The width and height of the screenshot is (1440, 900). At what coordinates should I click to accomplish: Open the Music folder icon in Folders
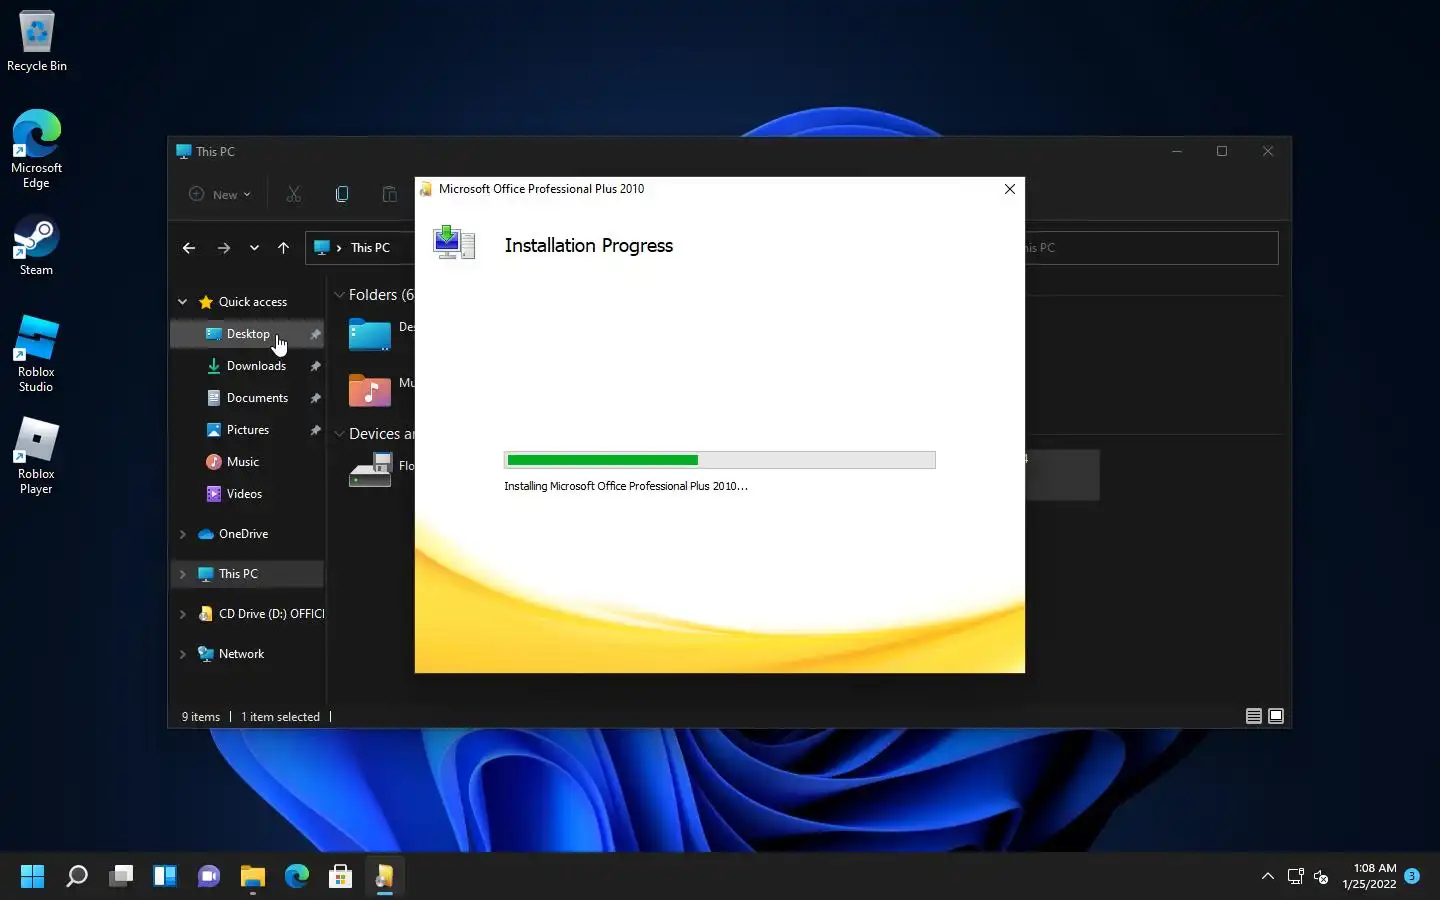click(x=369, y=390)
